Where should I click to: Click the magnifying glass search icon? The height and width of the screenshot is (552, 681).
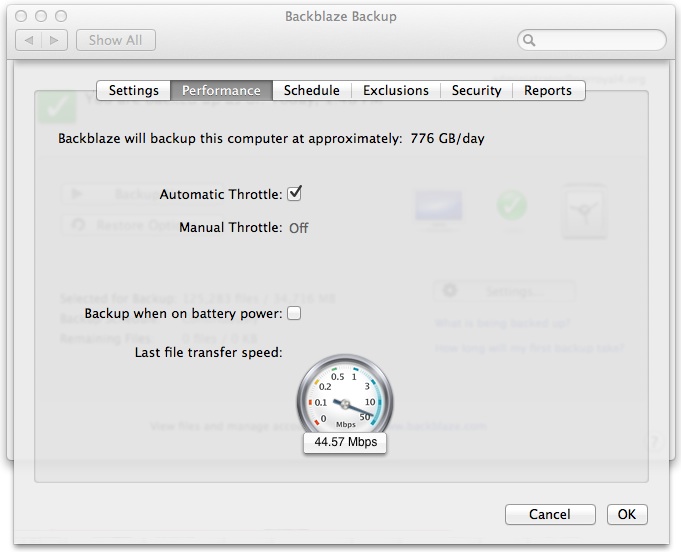click(x=529, y=40)
